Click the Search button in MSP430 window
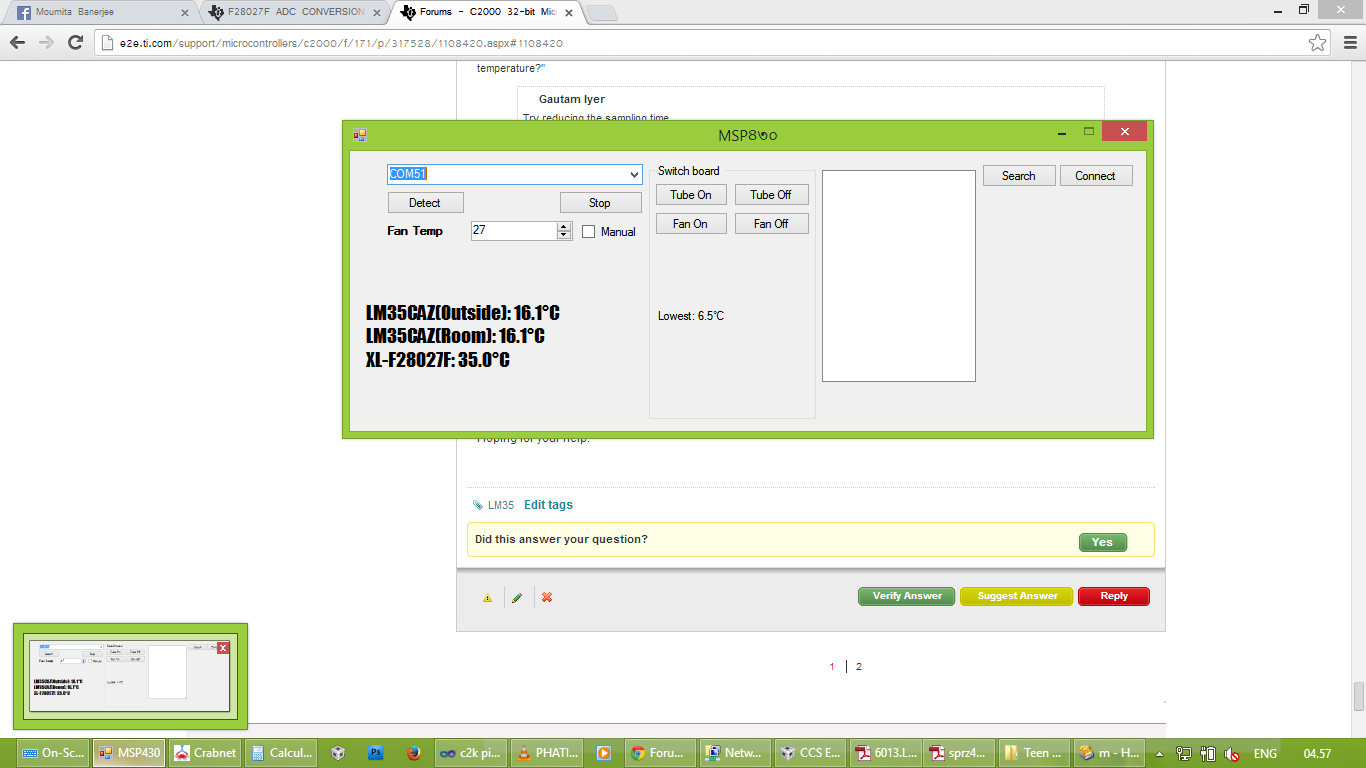This screenshot has height=768, width=1366. (x=1019, y=176)
